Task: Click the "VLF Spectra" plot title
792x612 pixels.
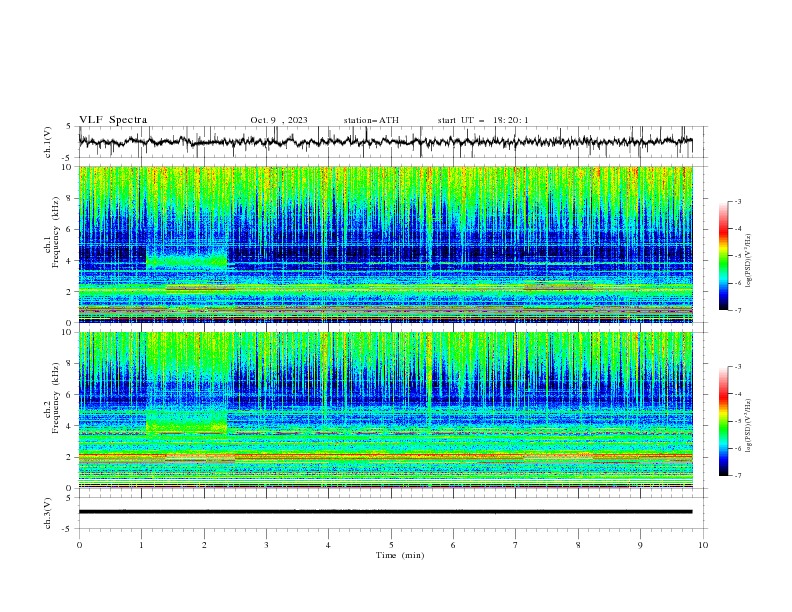Action: [x=113, y=120]
